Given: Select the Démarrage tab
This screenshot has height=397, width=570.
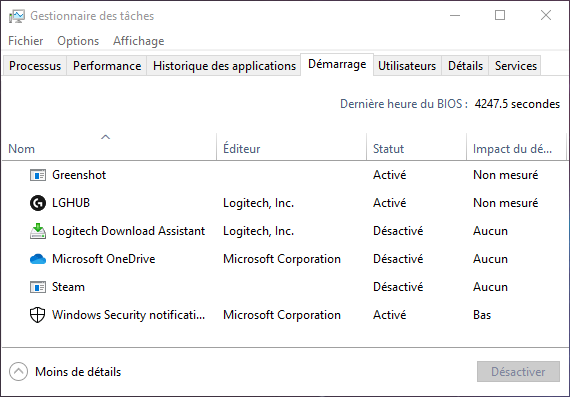Looking at the screenshot, I should 337,64.
